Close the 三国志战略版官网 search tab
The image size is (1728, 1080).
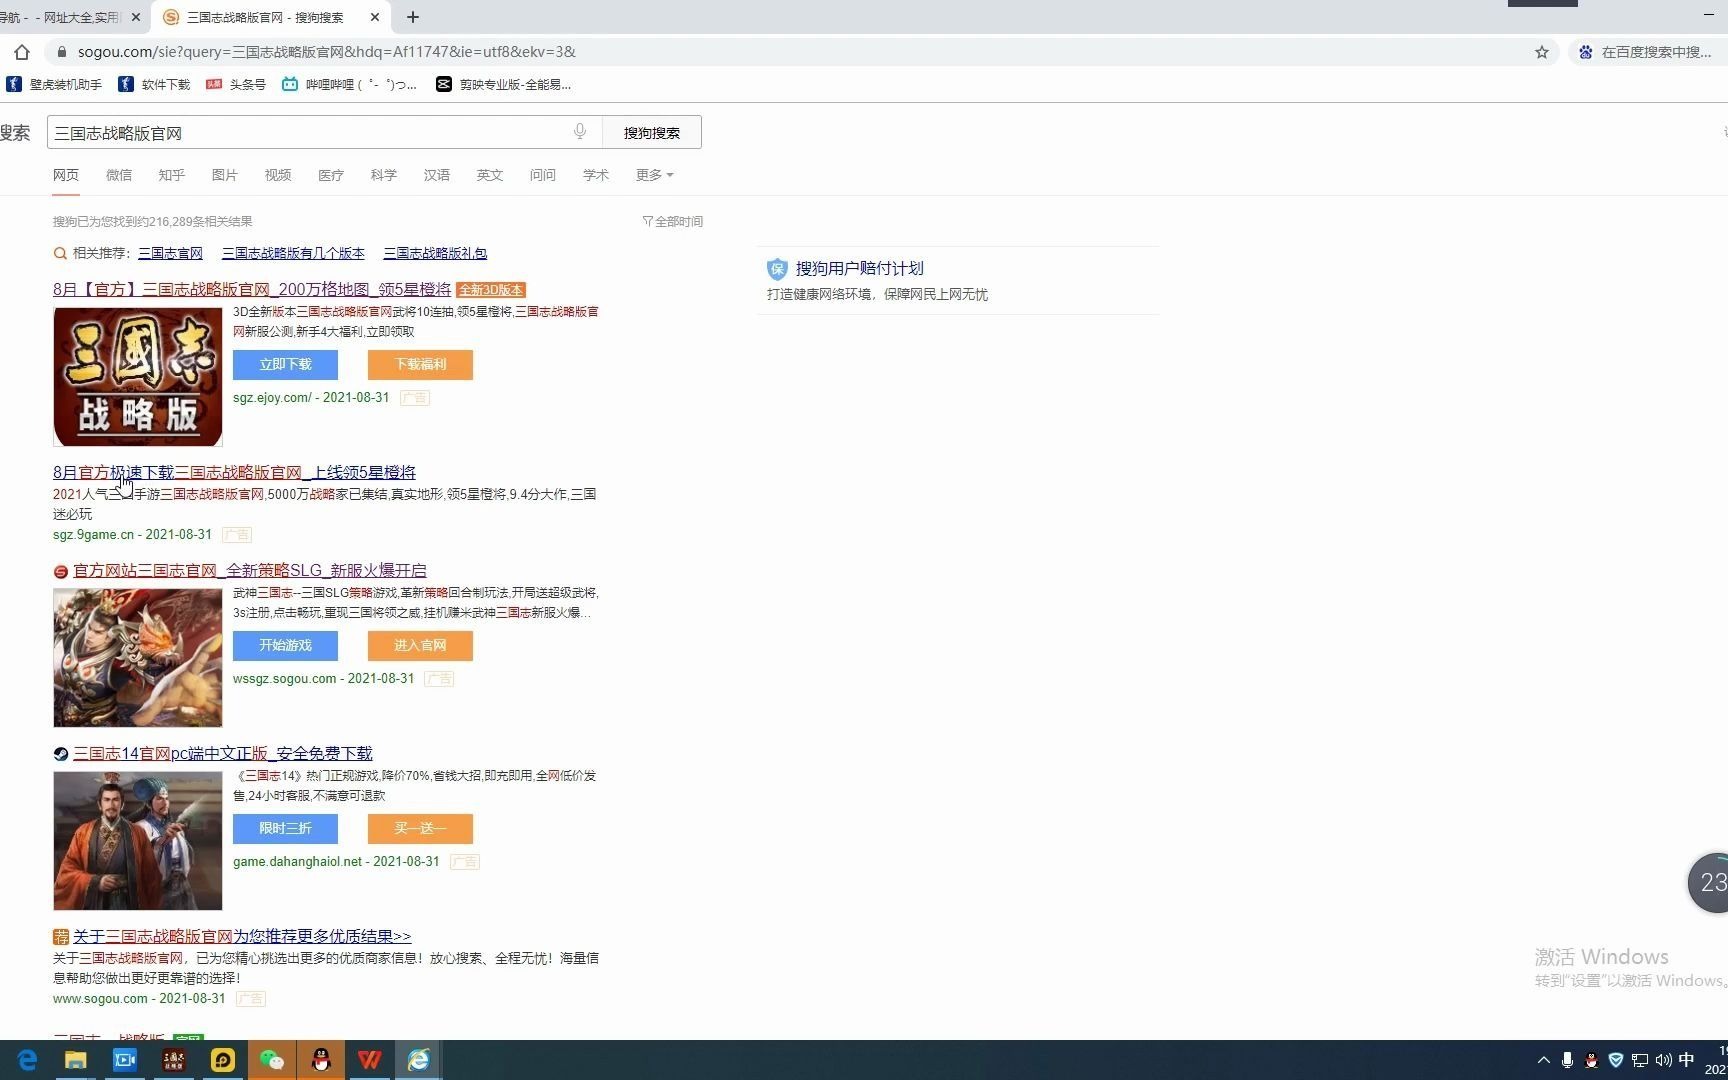[x=375, y=17]
